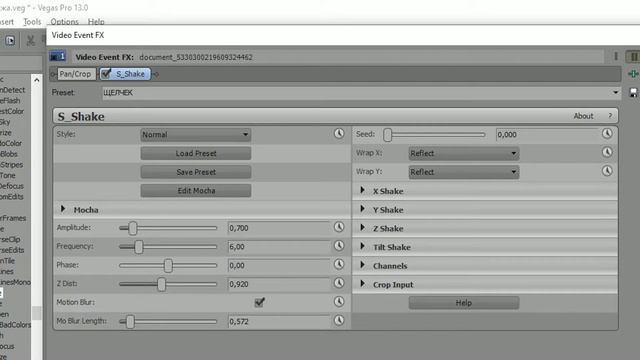Viewport: 640px width, 360px height.
Task: Click the Seed value field 0,000
Action: [x=547, y=135]
